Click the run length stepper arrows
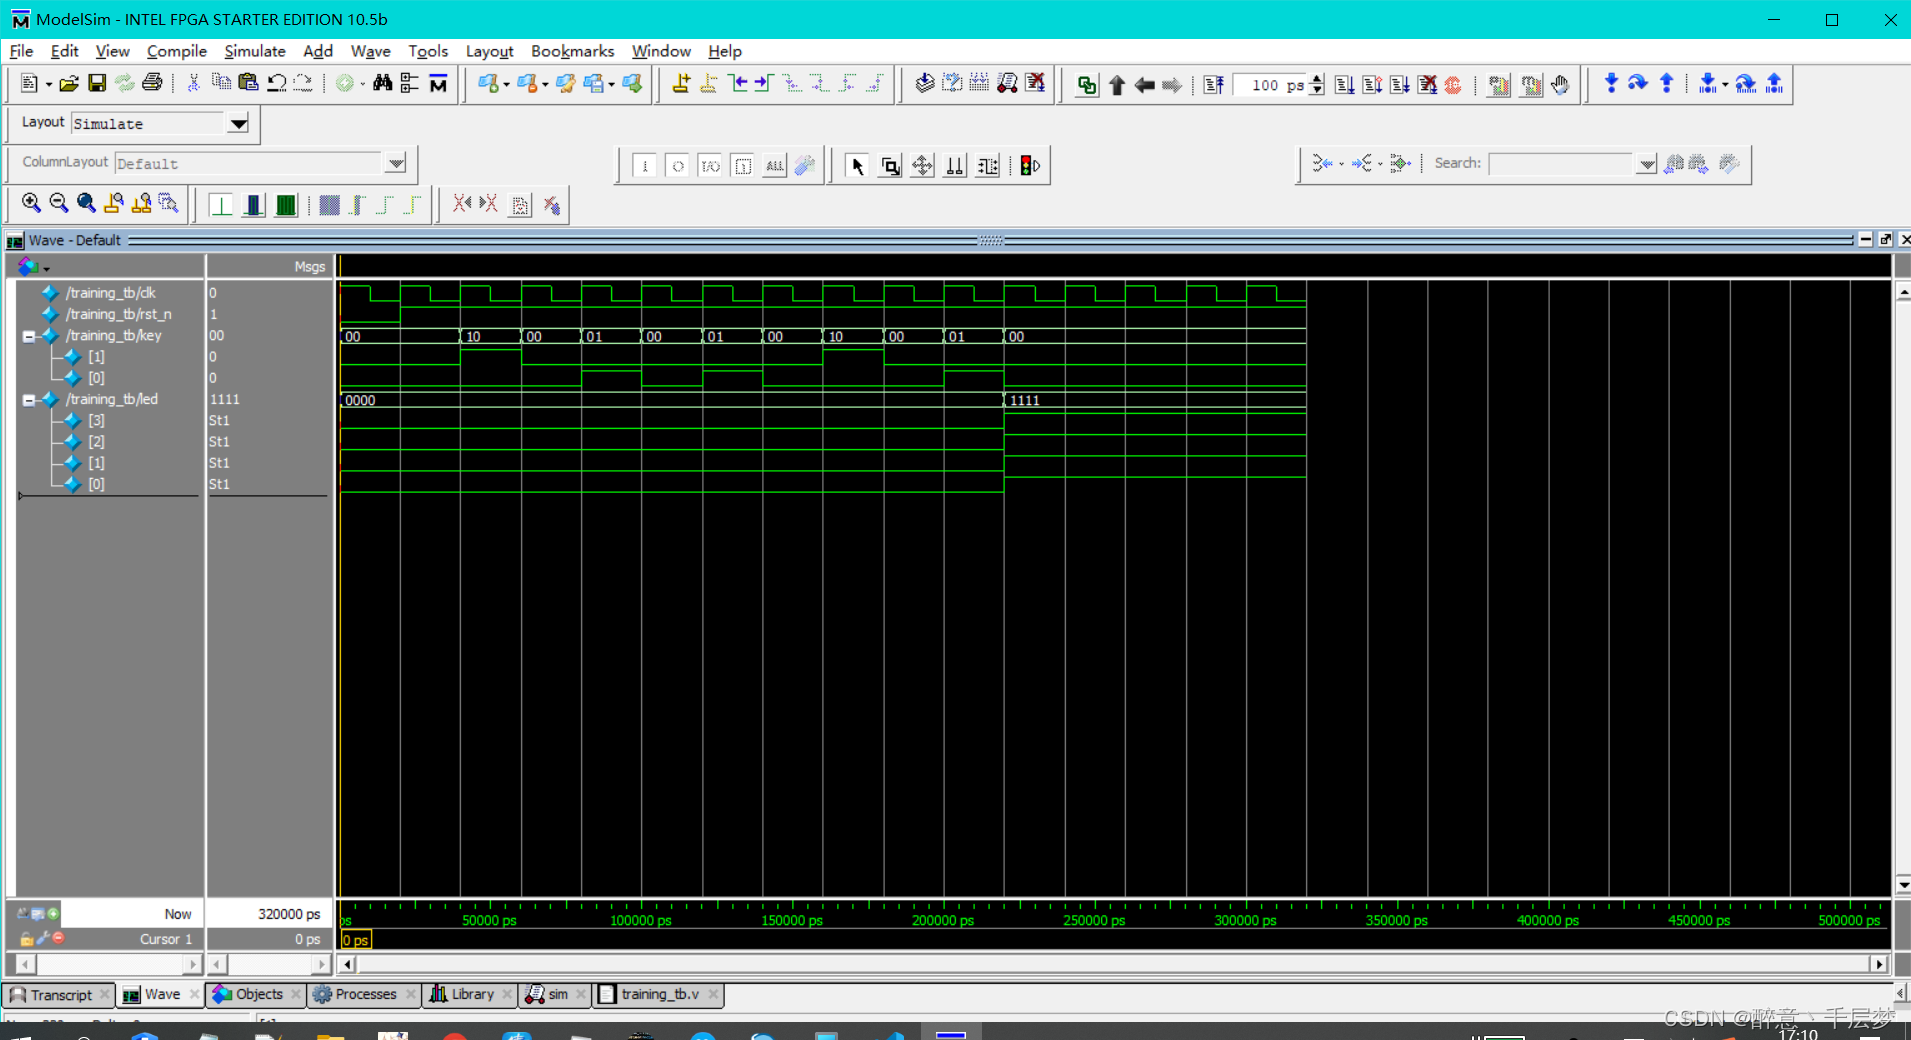The width and height of the screenshot is (1911, 1040). (x=1317, y=85)
